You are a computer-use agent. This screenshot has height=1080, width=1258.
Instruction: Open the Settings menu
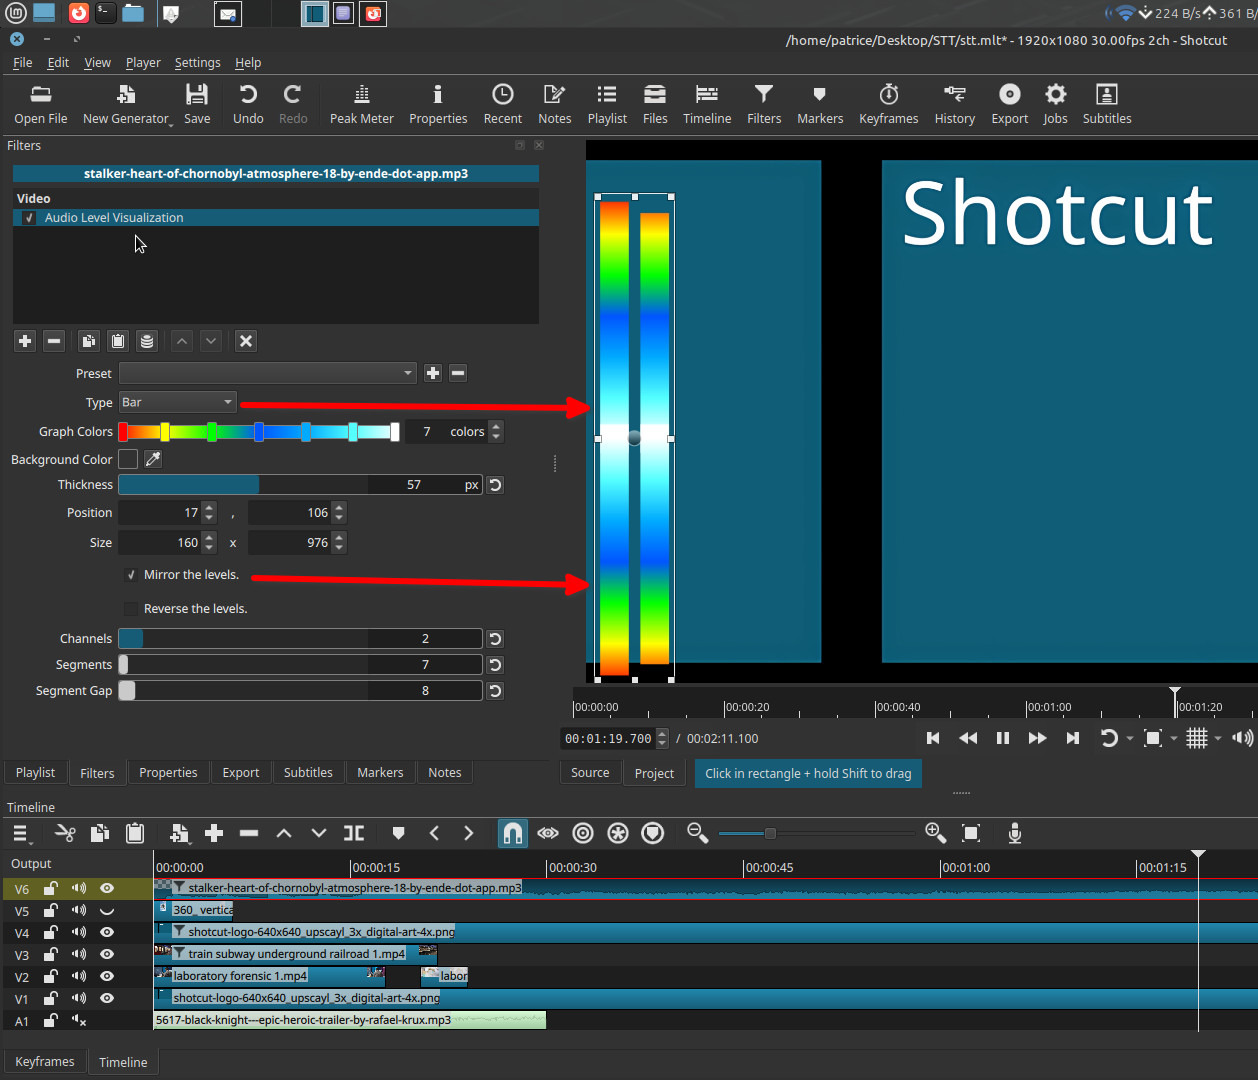197,62
